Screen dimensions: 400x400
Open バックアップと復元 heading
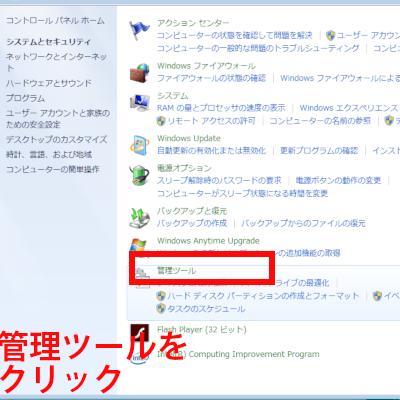click(x=192, y=211)
